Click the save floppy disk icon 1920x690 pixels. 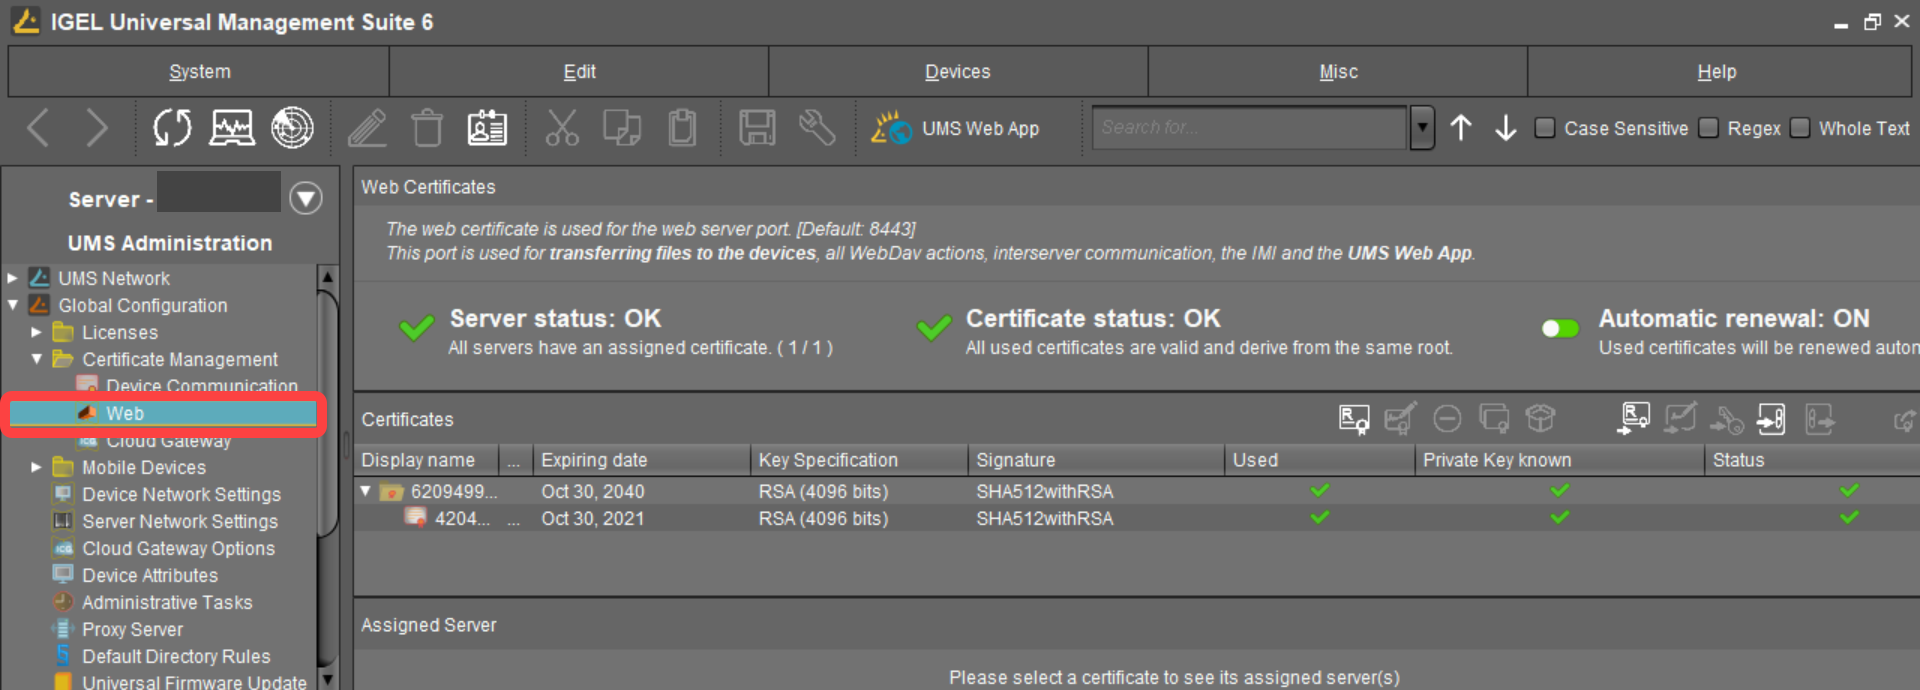(x=756, y=128)
